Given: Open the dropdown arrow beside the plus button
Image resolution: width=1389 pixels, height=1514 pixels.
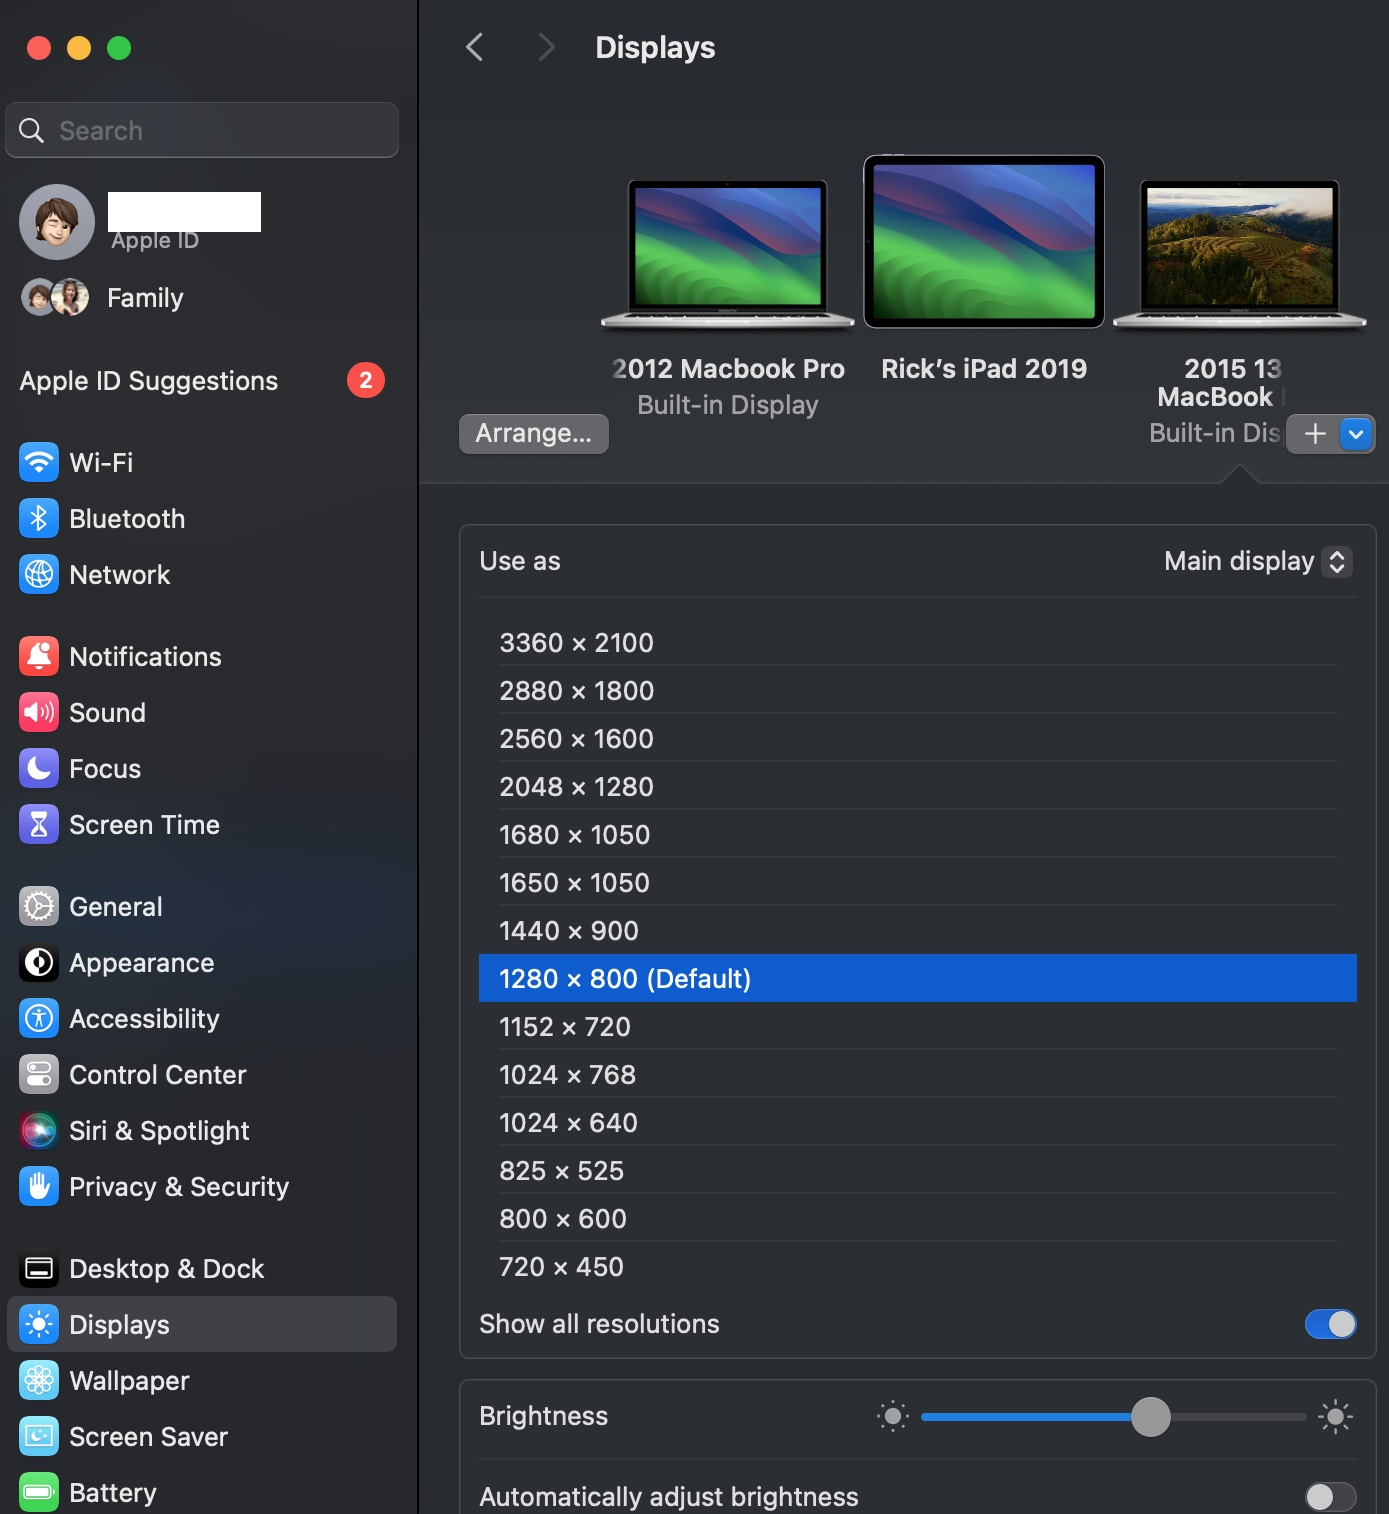Looking at the screenshot, I should click(x=1356, y=434).
